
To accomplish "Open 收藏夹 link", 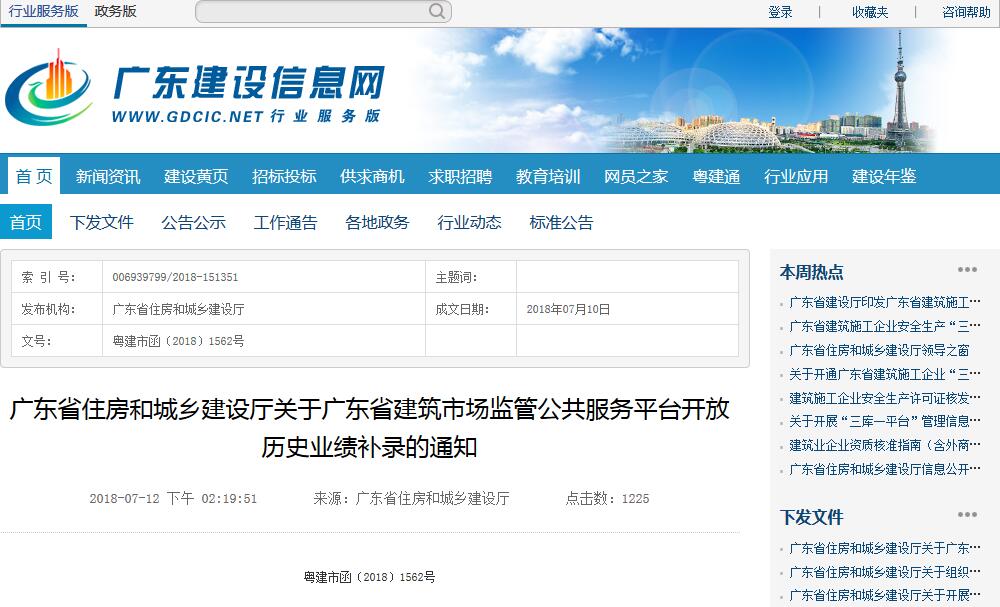I will pos(870,12).
